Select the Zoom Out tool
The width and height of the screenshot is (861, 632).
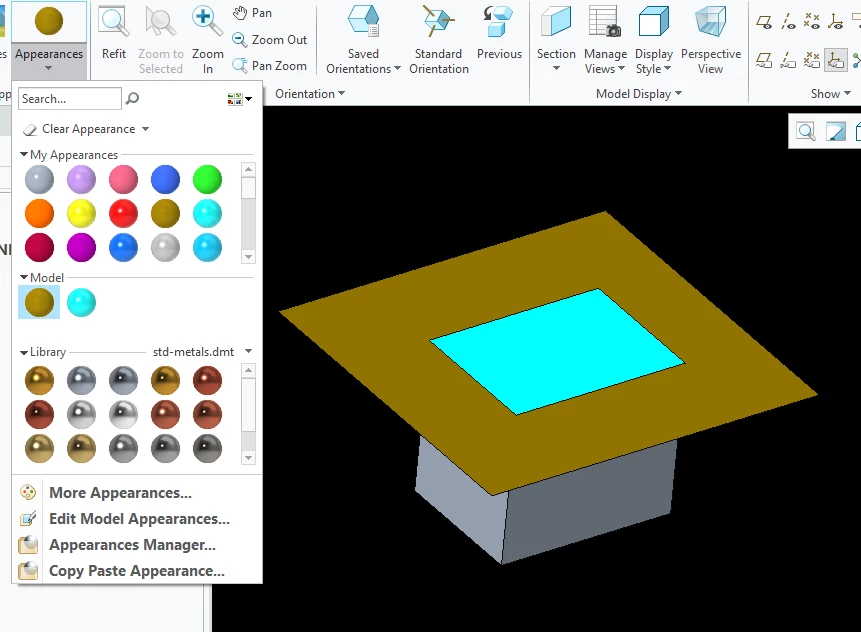[x=269, y=40]
